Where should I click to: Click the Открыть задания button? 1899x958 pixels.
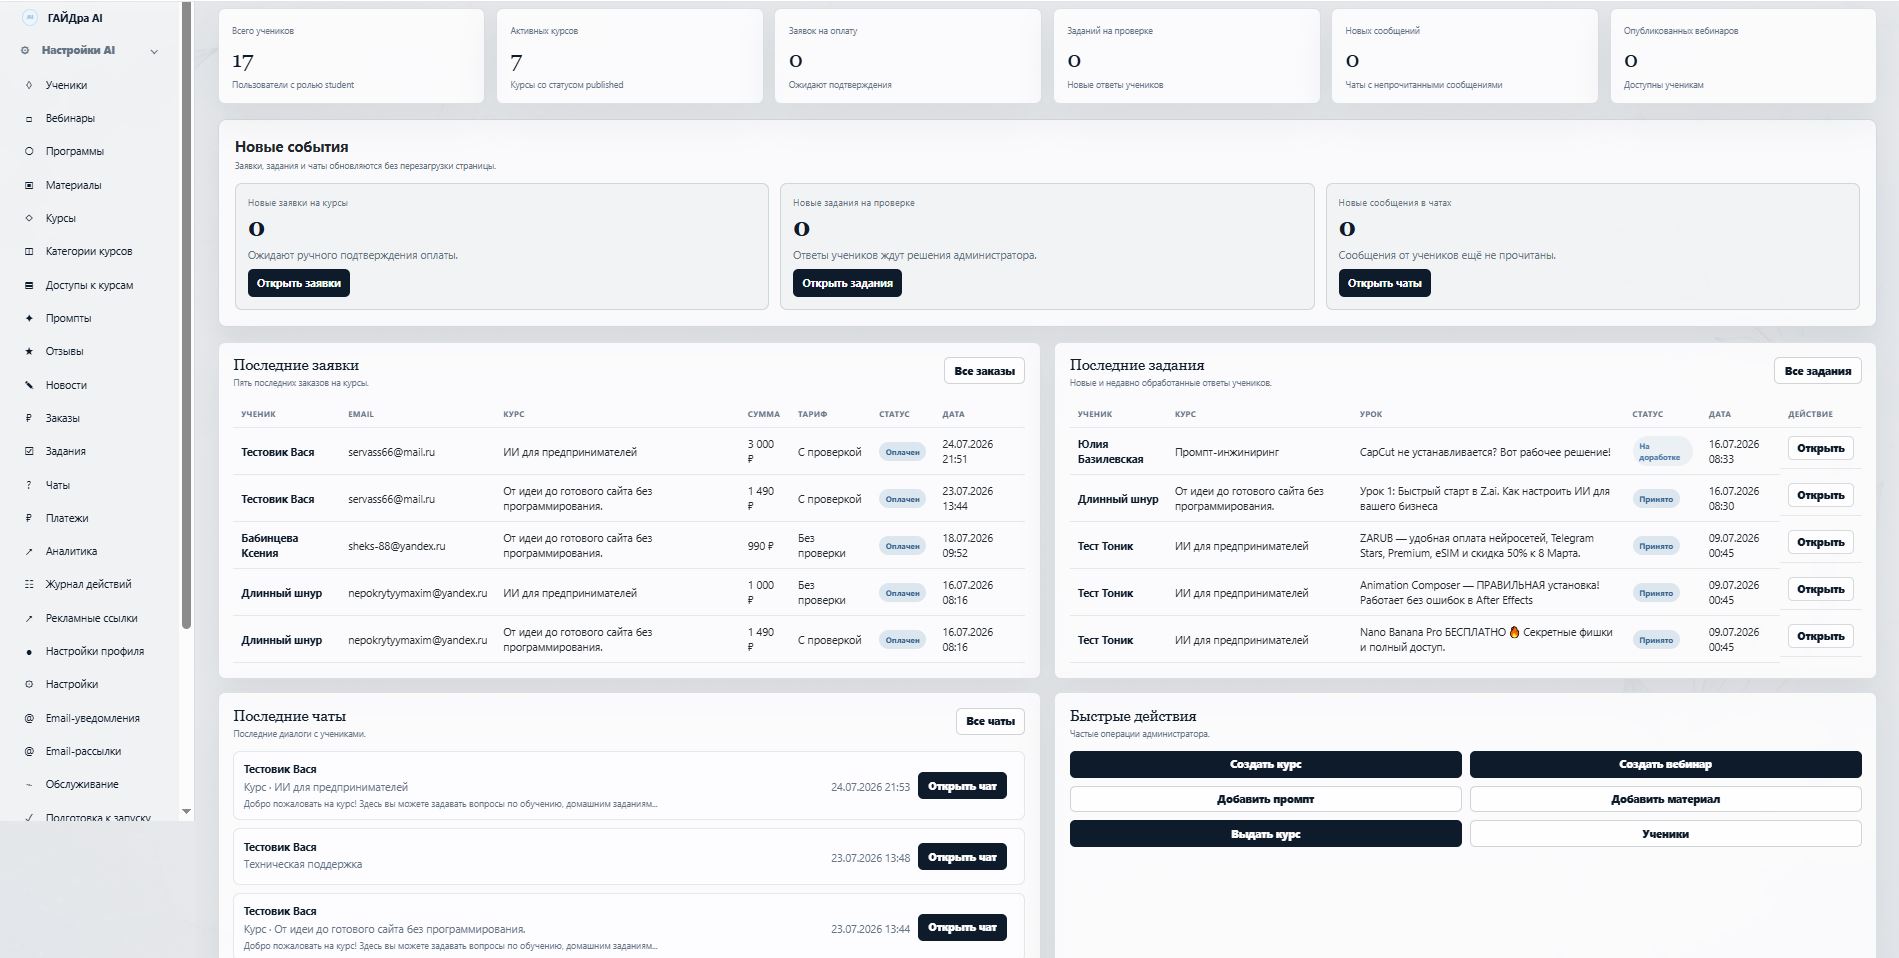coord(847,283)
